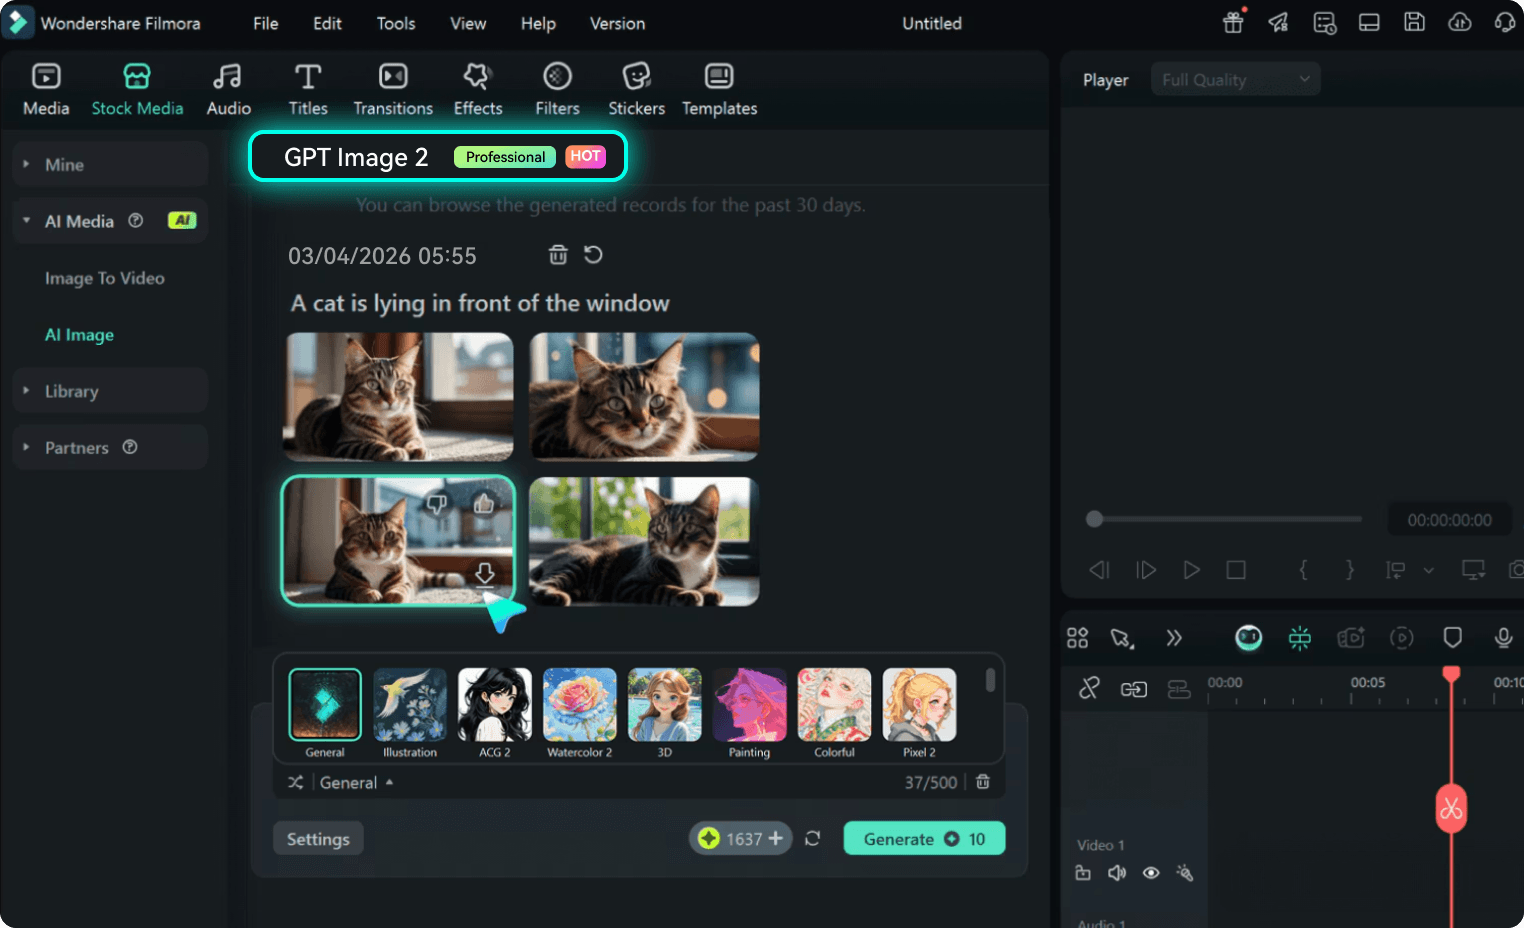
Task: Dislike the highlighted cat image
Action: pyautogui.click(x=437, y=504)
